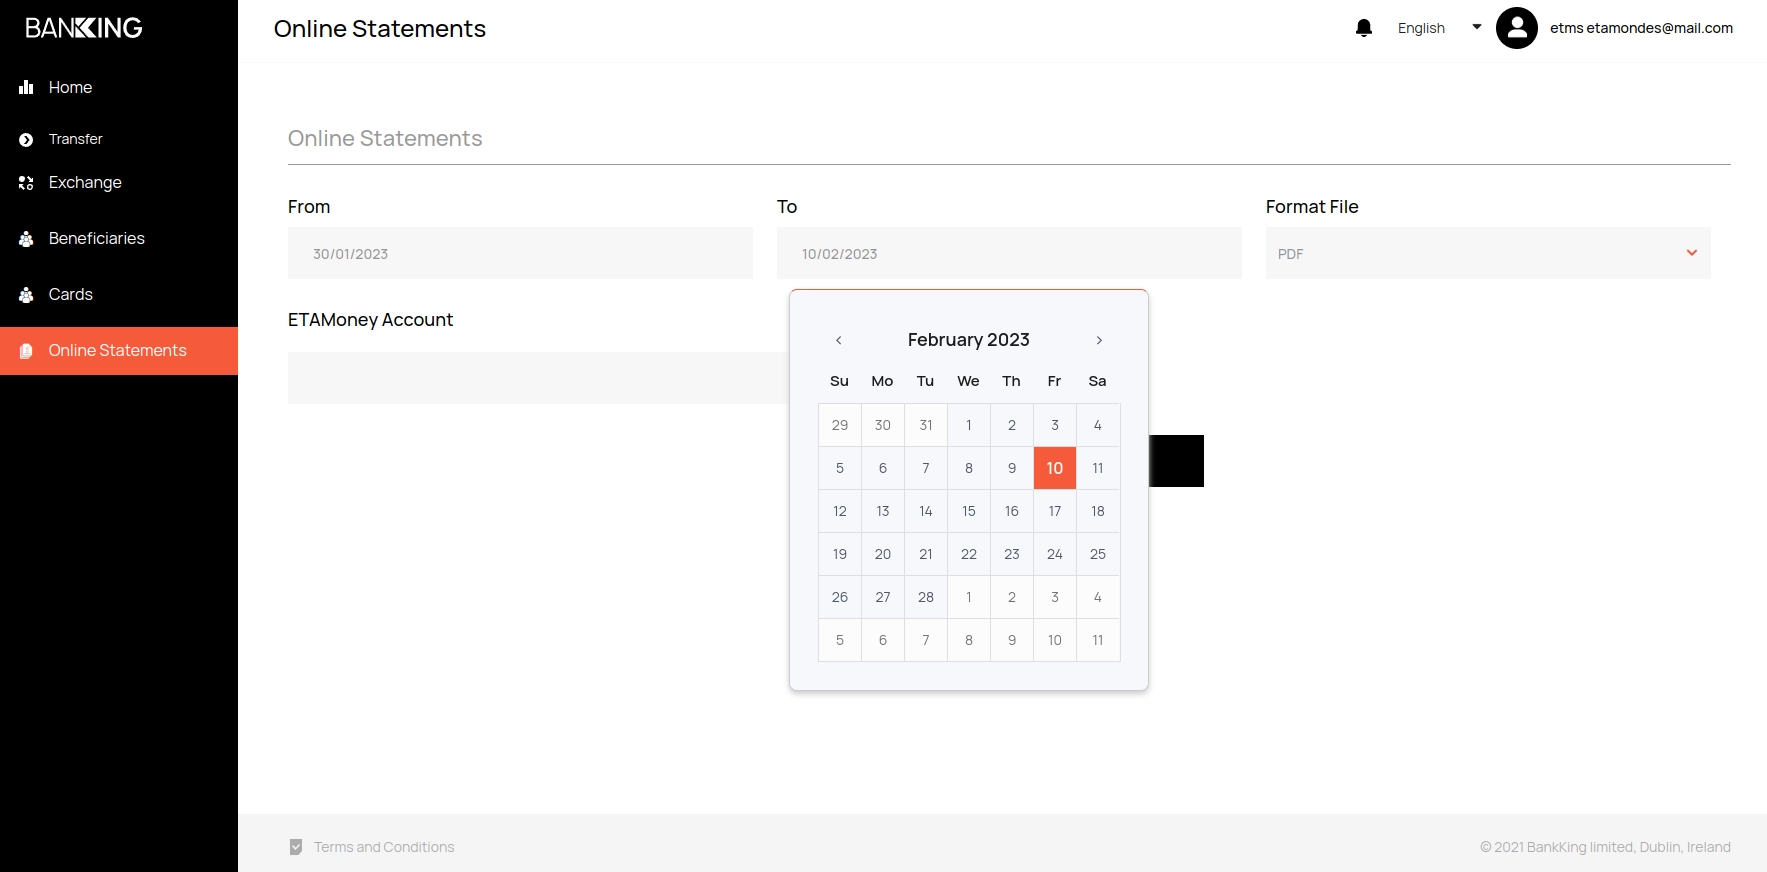
Task: Open the user profile avatar icon
Action: (x=1516, y=28)
